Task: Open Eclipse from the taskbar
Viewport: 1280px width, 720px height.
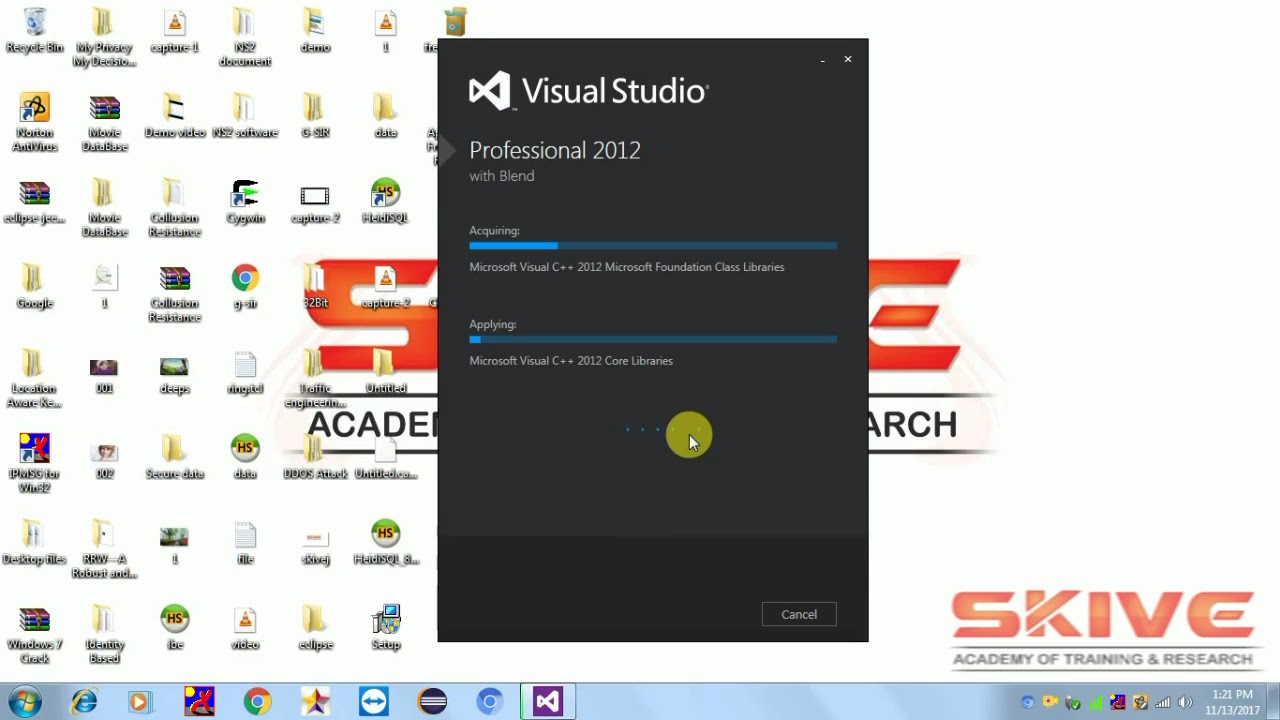Action: 432,701
